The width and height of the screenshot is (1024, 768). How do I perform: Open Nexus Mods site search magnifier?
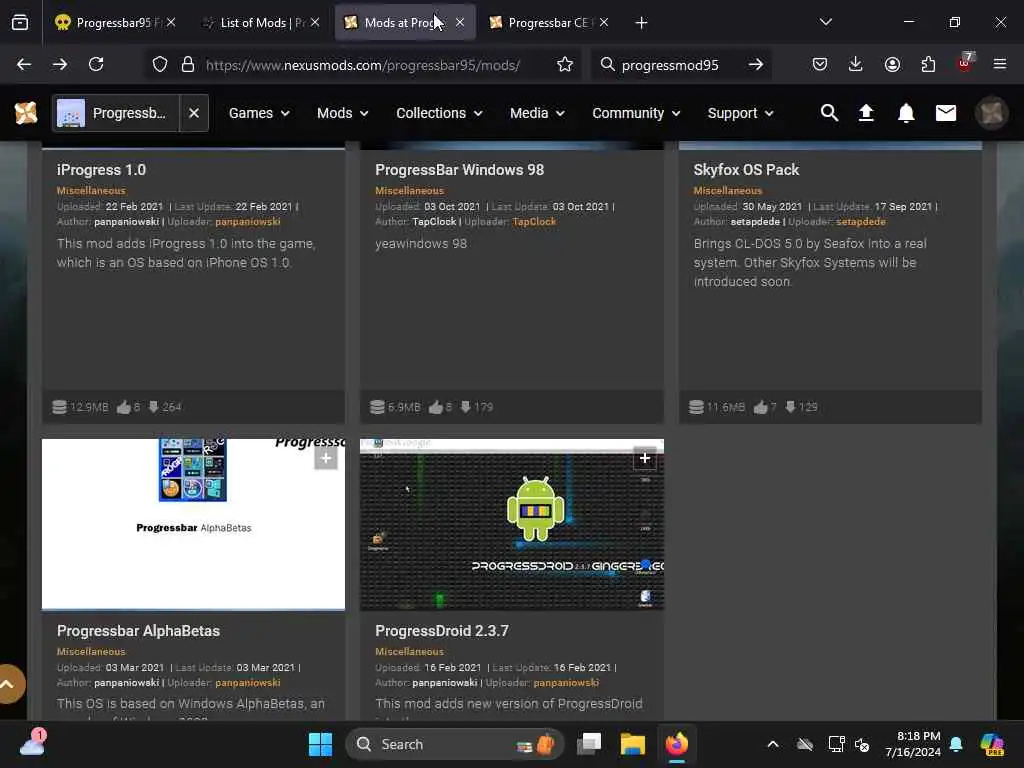(829, 113)
